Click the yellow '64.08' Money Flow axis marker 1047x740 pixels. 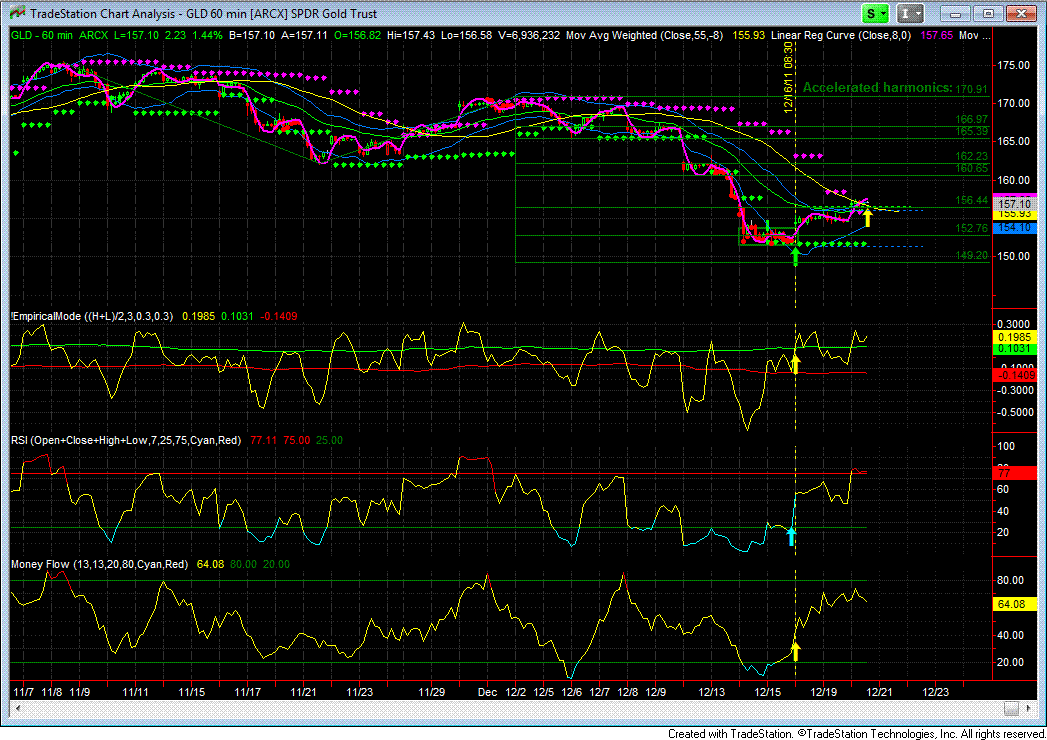[x=1014, y=604]
